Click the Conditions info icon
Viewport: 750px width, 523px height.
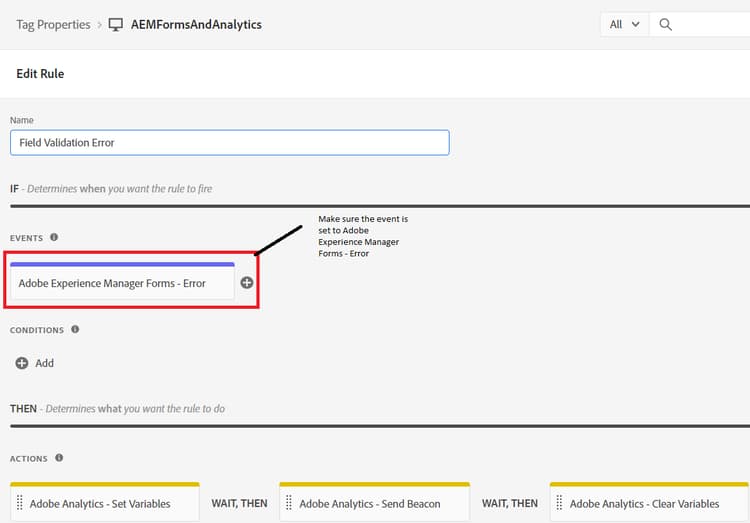[75, 329]
